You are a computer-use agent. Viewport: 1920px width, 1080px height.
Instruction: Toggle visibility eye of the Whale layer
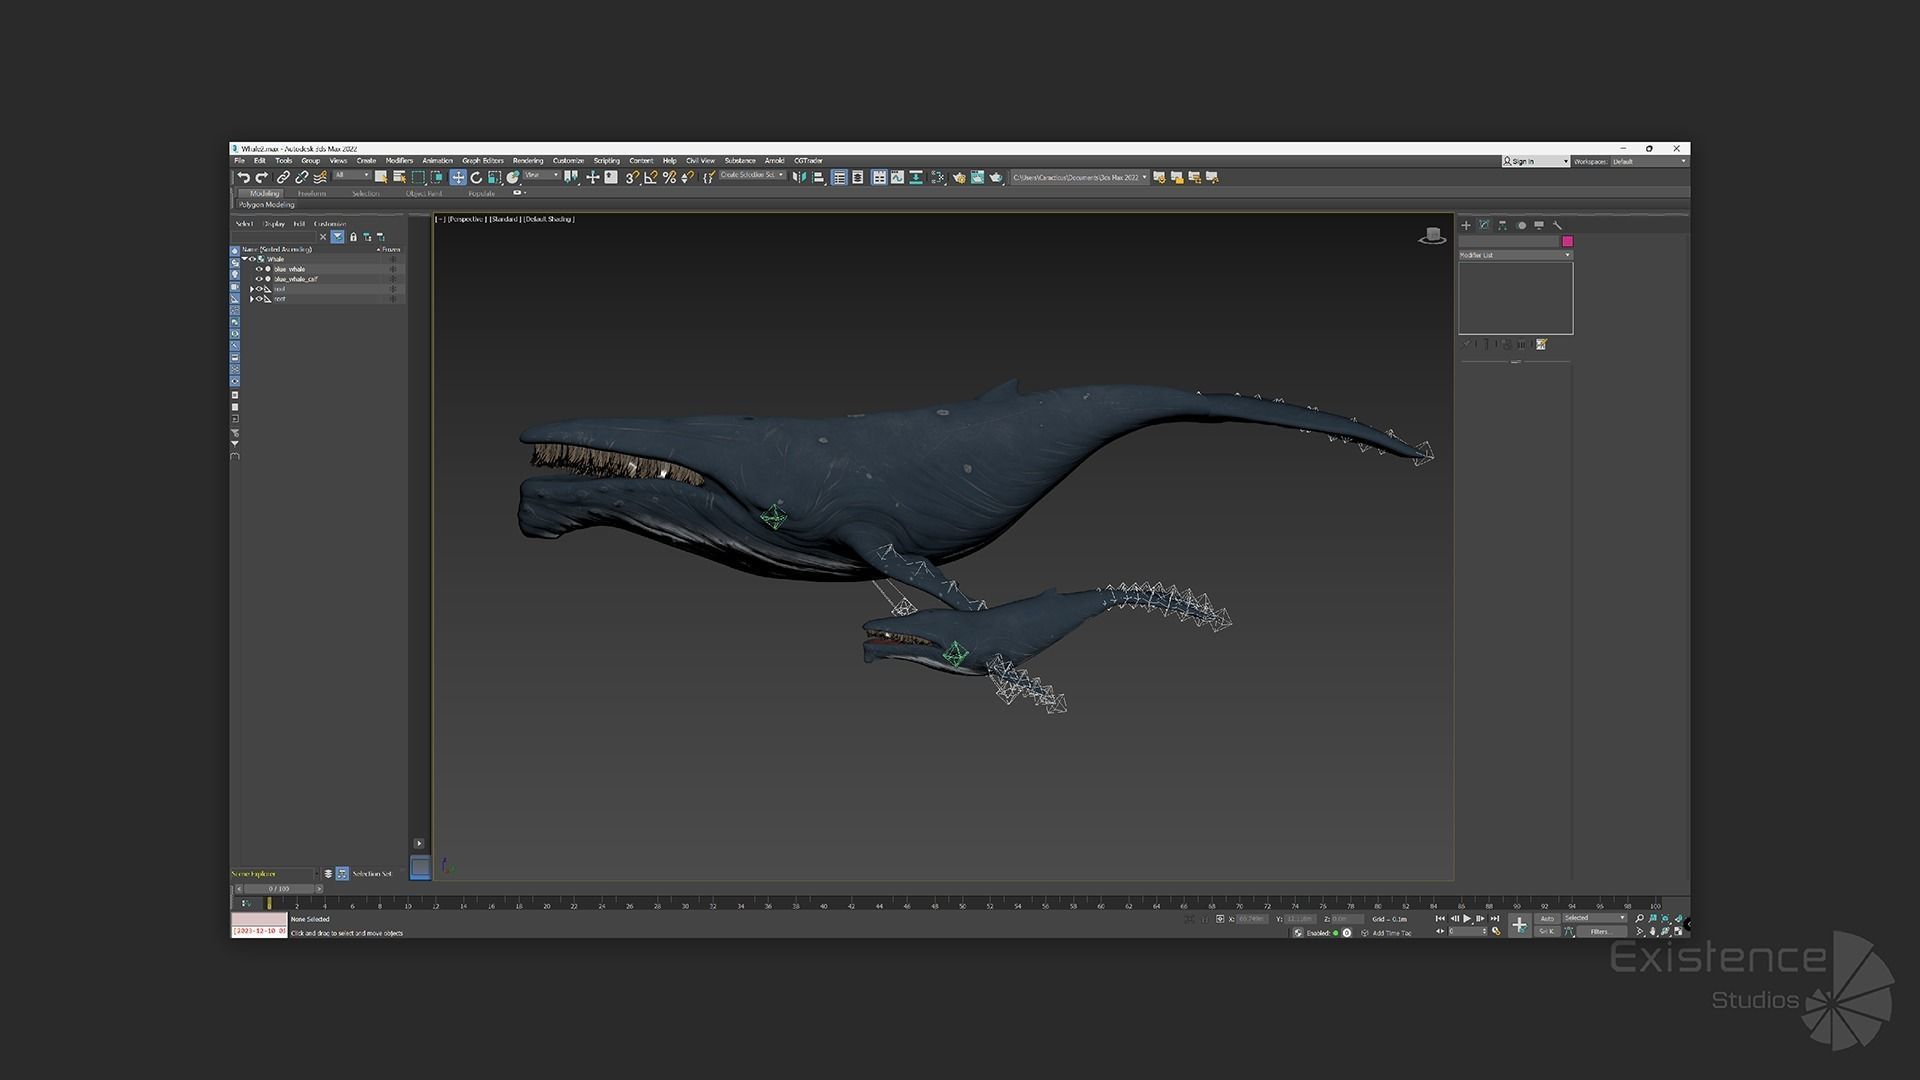pos(253,259)
